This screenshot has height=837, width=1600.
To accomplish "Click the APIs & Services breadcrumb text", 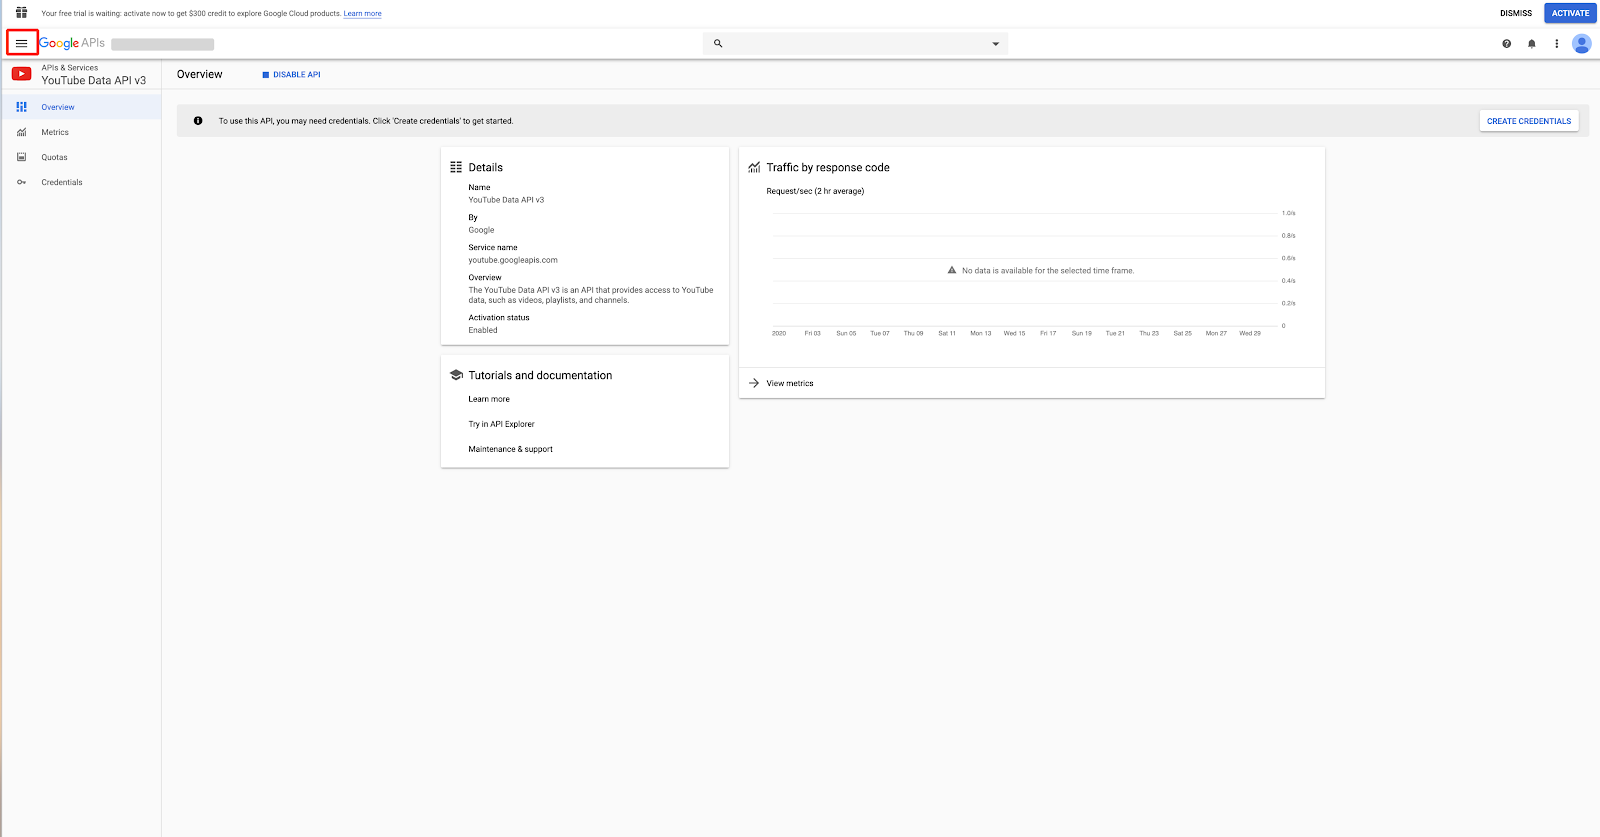I will click(x=70, y=68).
